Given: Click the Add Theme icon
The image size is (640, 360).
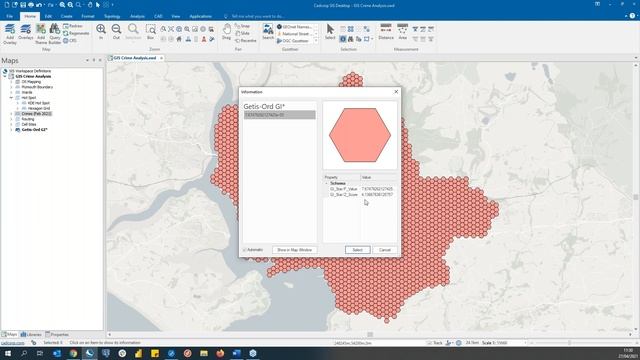Looking at the screenshot, I should pyautogui.click(x=41, y=33).
